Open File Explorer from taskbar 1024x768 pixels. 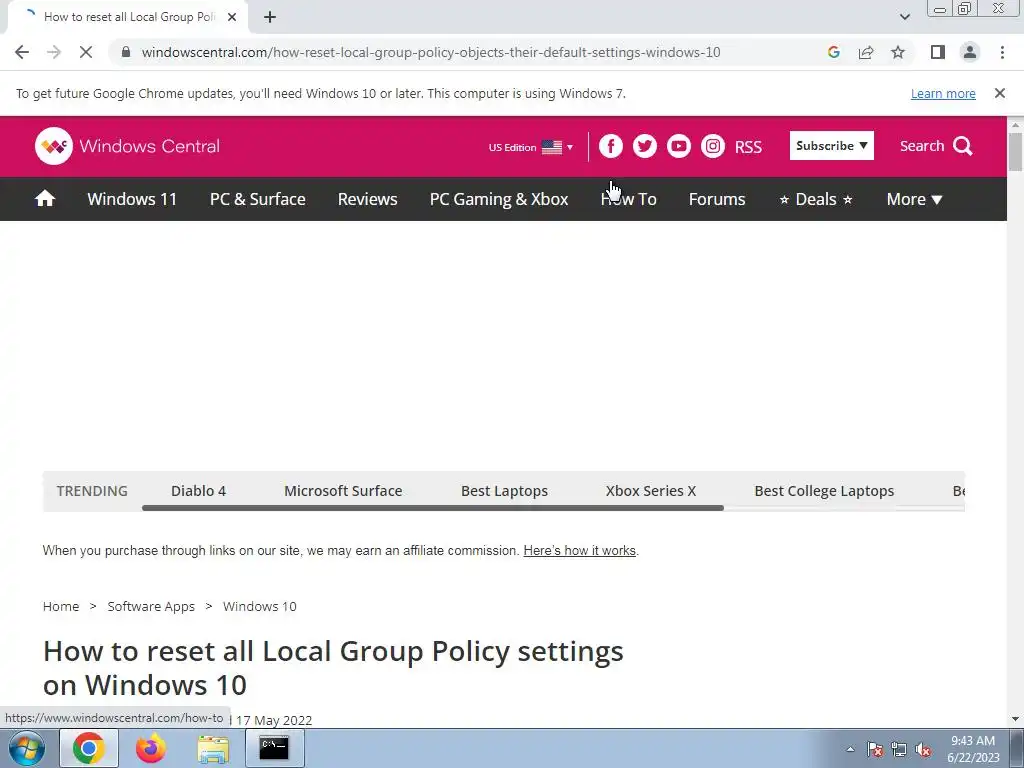coord(213,748)
